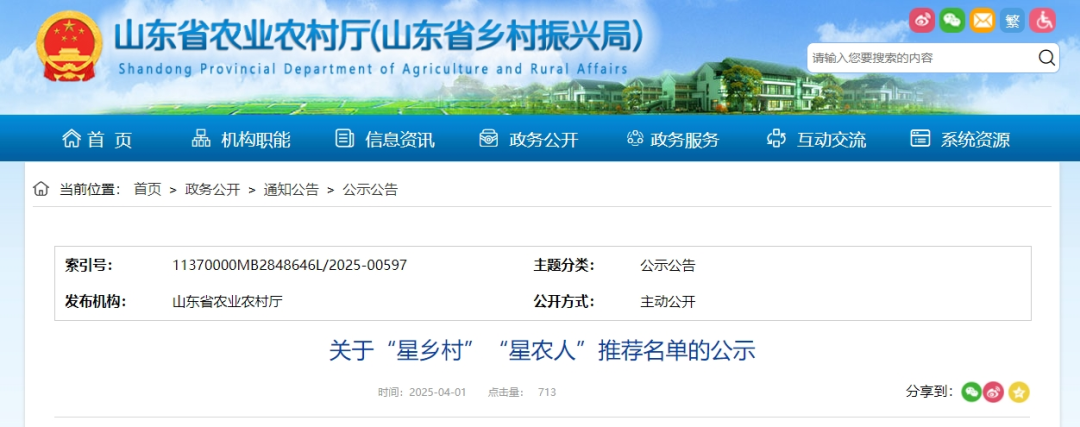
Task: Click the 分享到 label
Action: (929, 392)
